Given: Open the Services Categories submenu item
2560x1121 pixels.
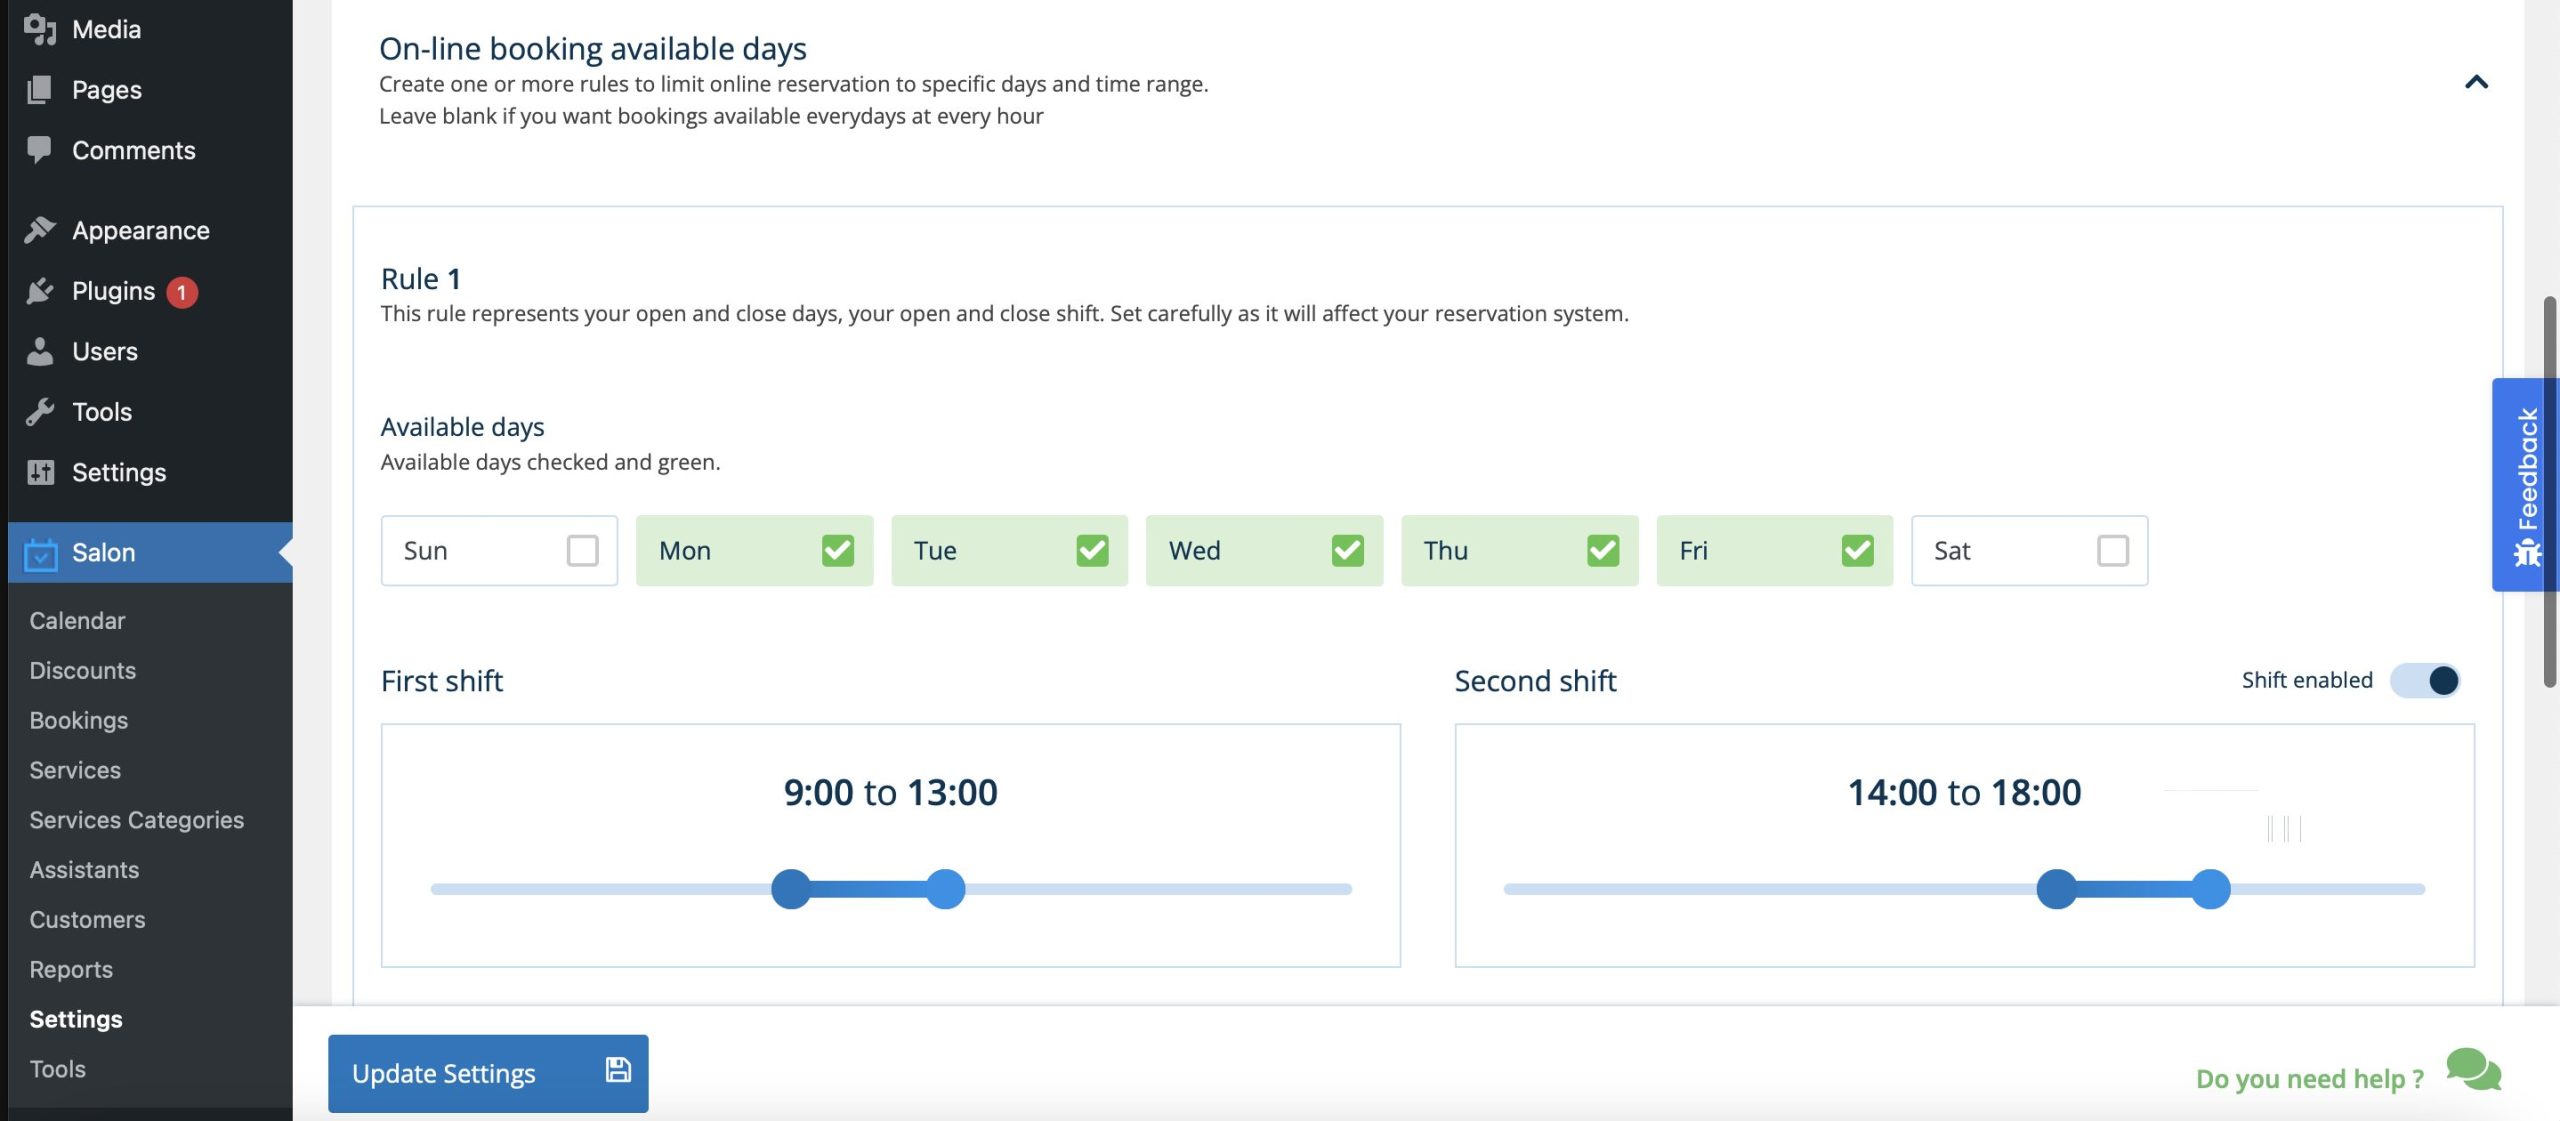Looking at the screenshot, I should 136,820.
